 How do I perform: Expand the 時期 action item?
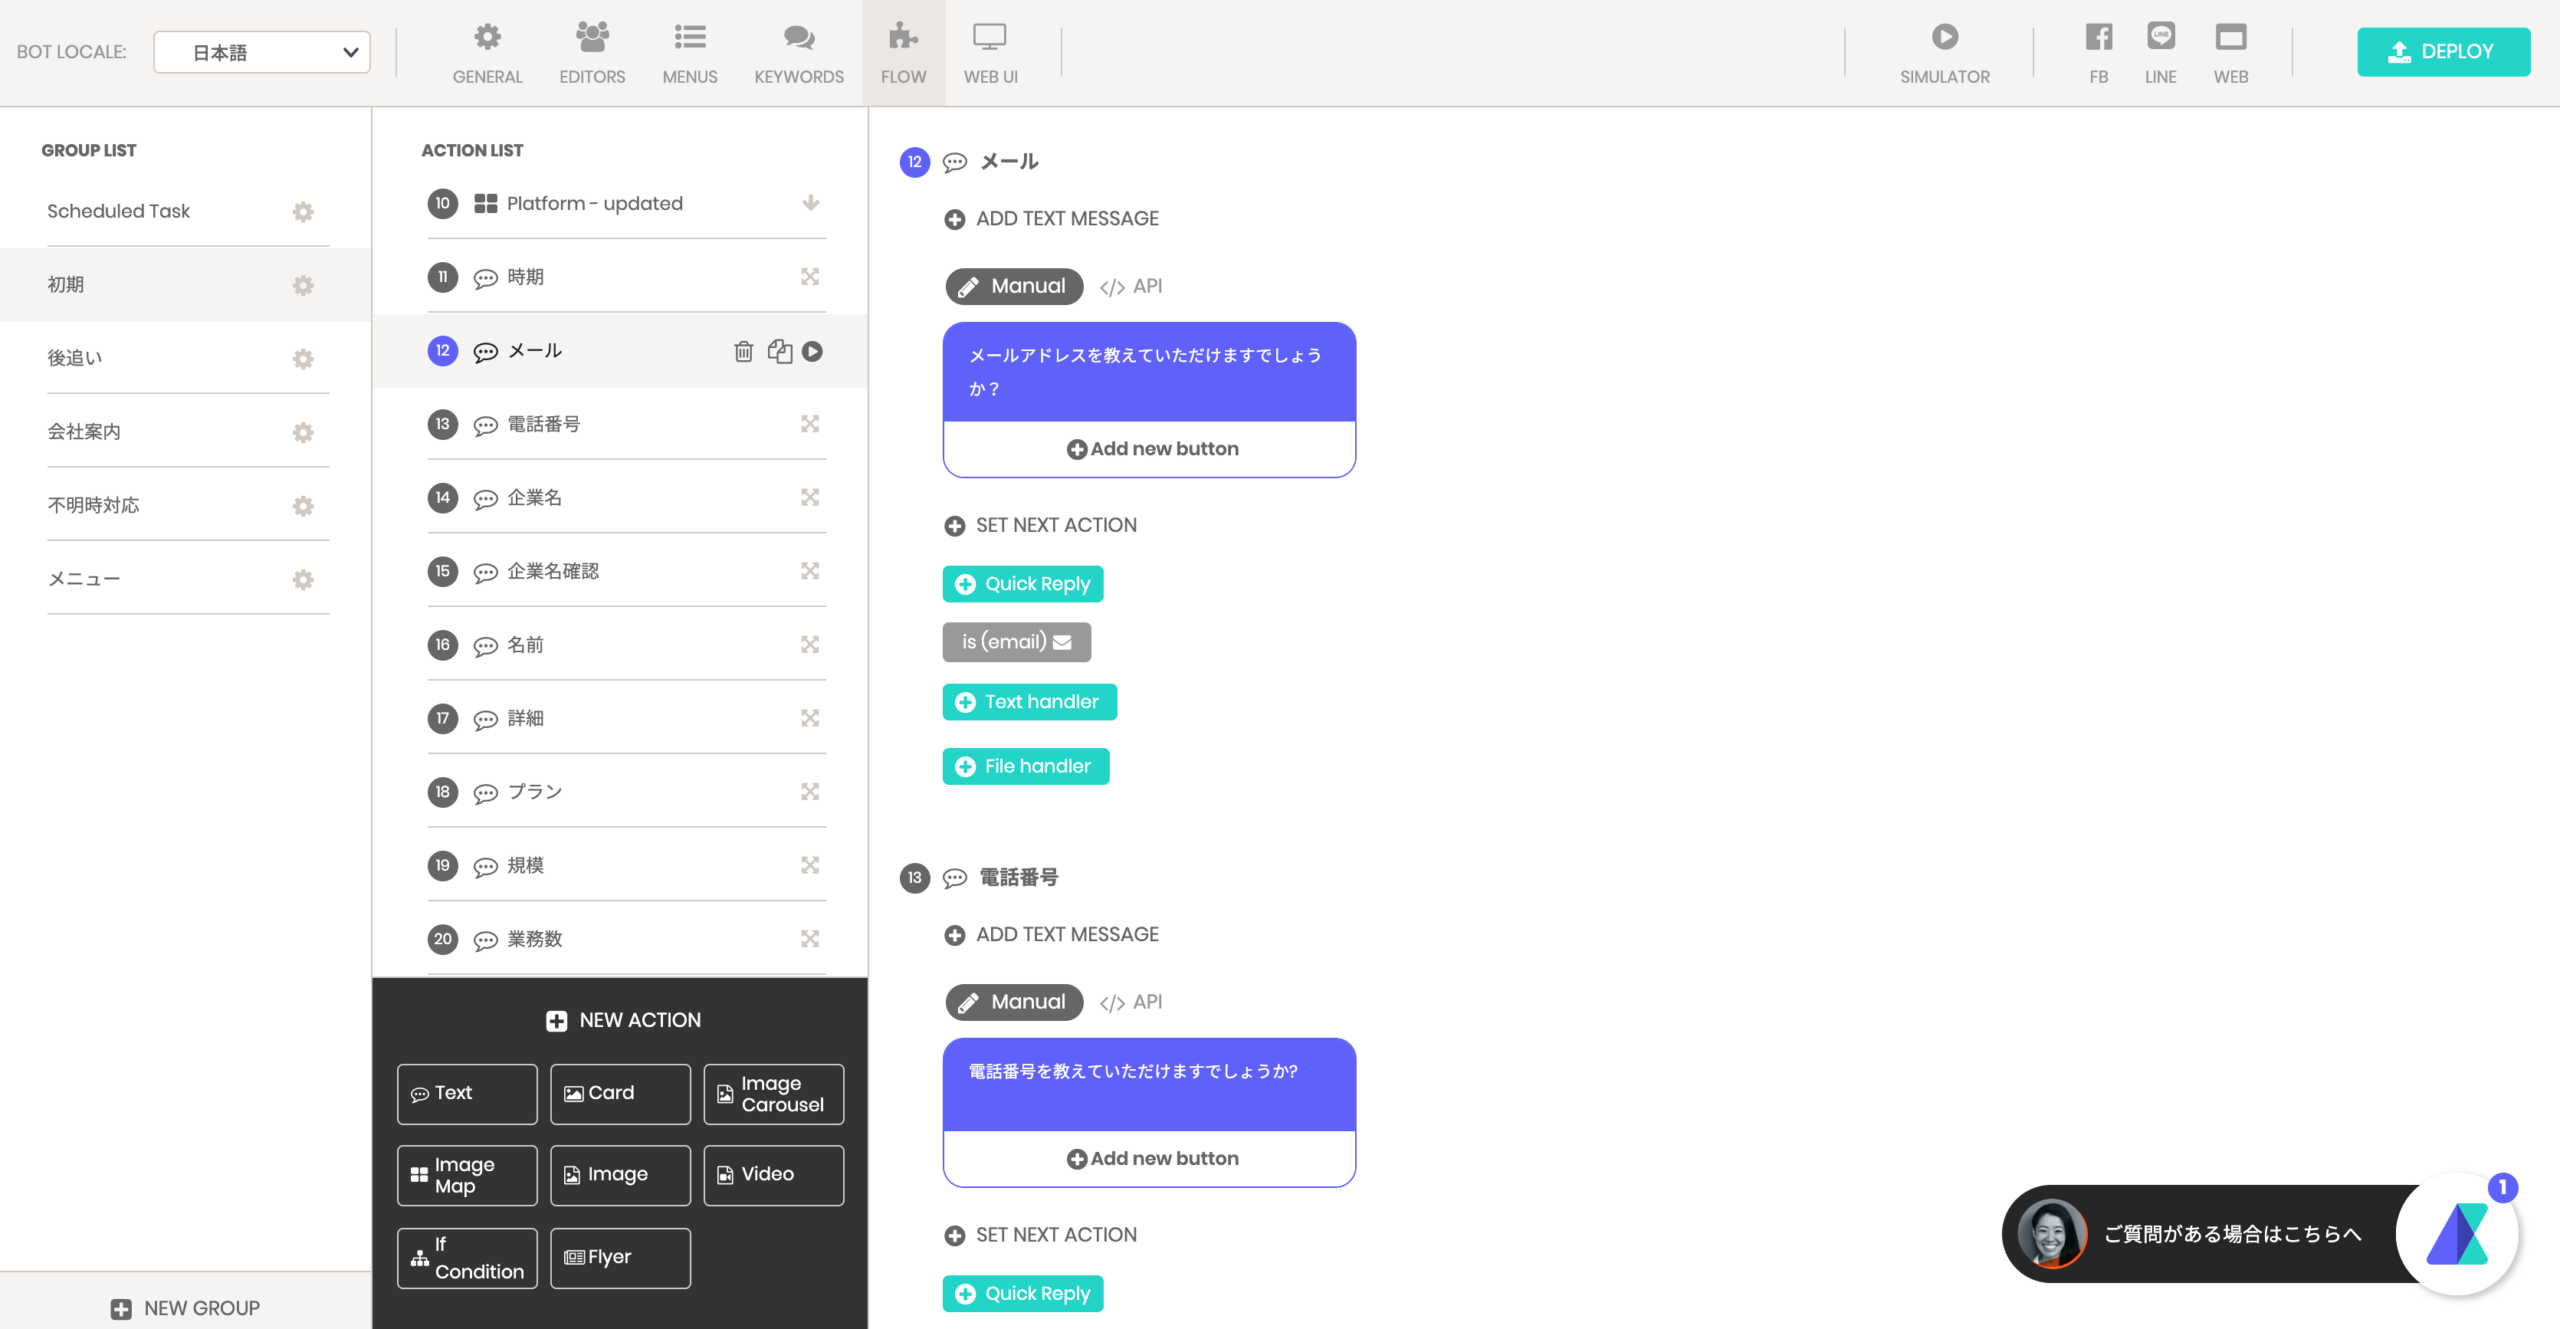810,276
